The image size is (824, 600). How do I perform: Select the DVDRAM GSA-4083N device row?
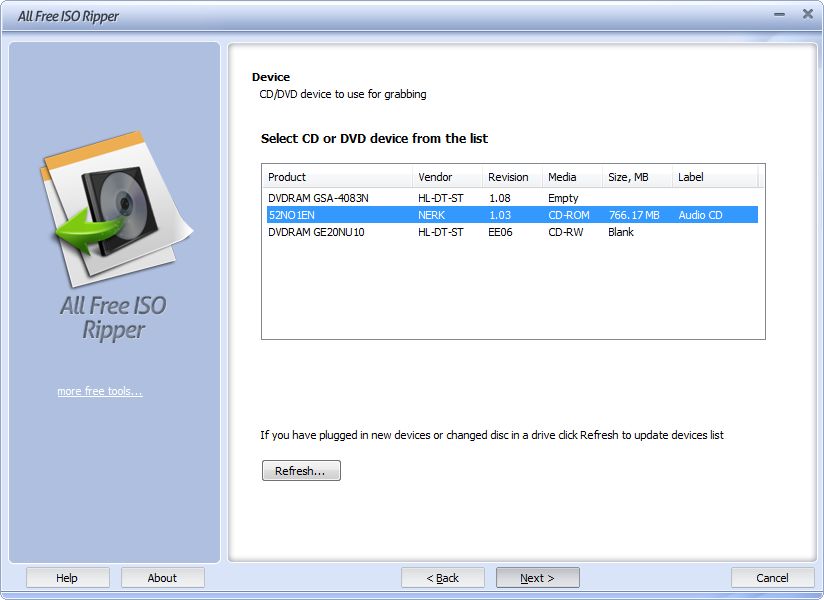point(512,198)
